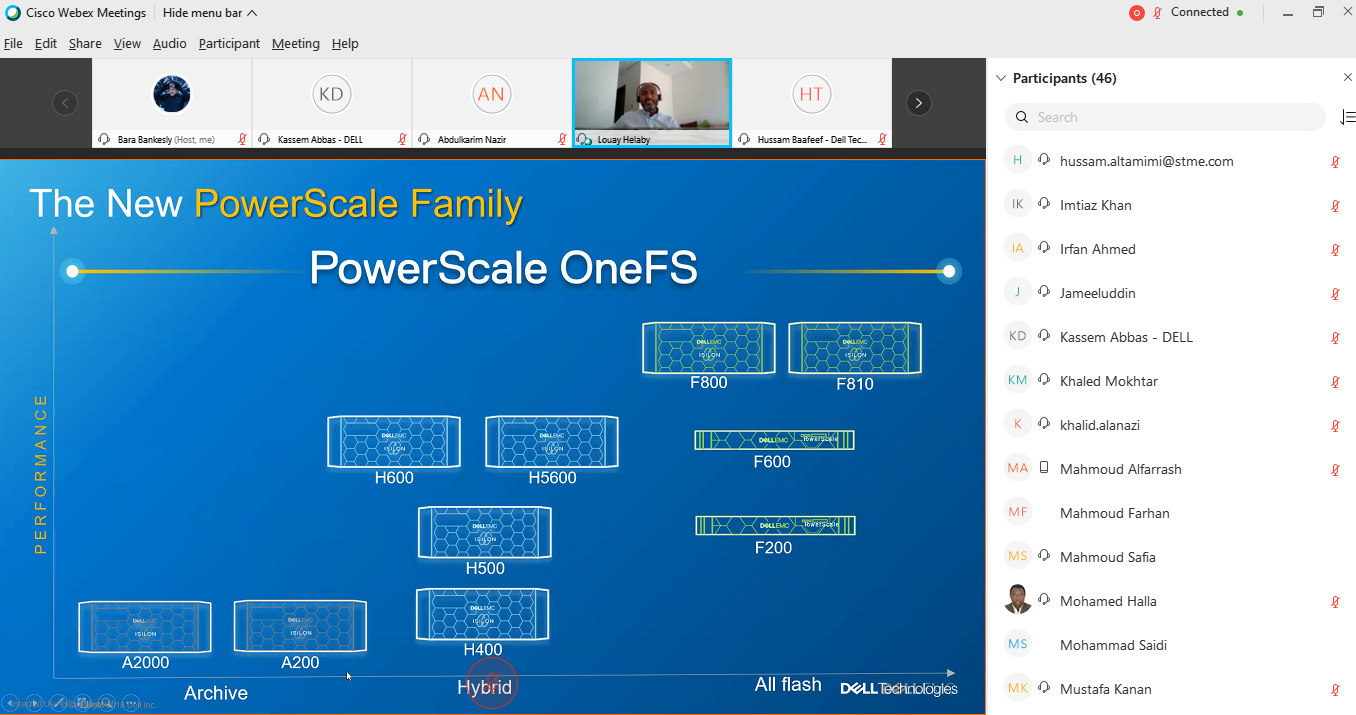This screenshot has height=715, width=1356.
Task: Click the red recording indicator icon
Action: pos(1136,13)
